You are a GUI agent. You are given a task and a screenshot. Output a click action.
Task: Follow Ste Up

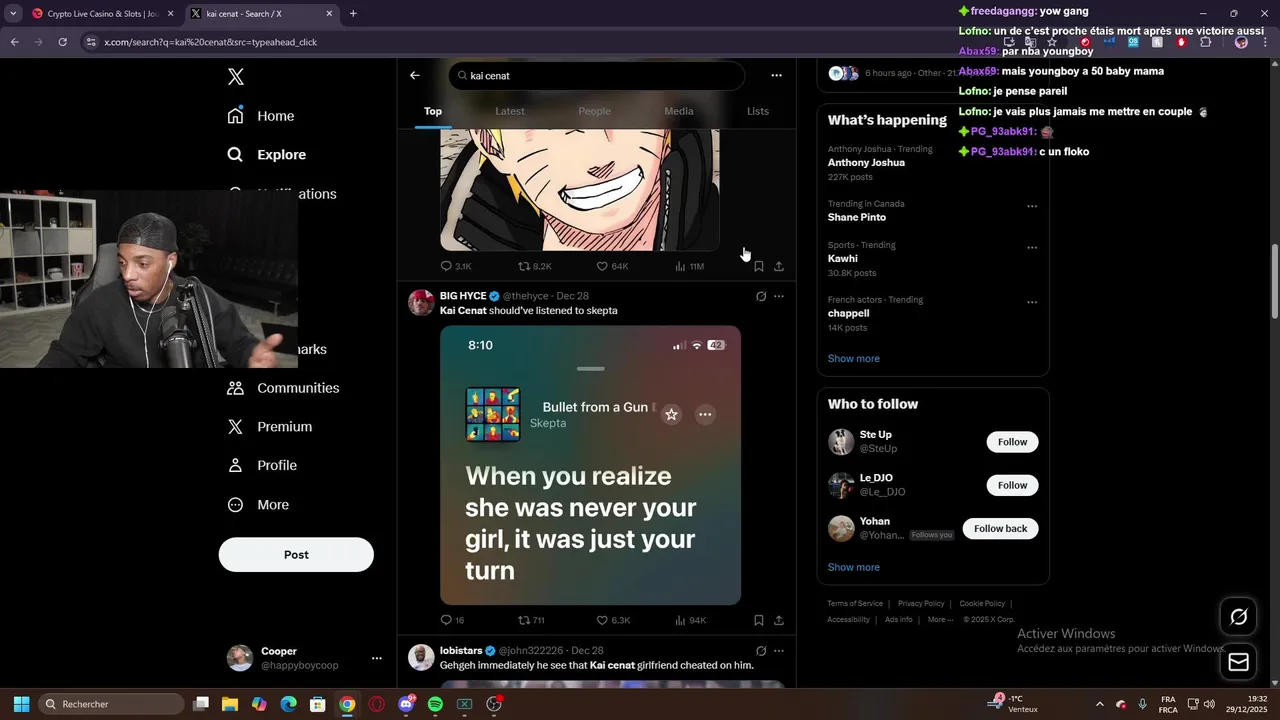1012,442
